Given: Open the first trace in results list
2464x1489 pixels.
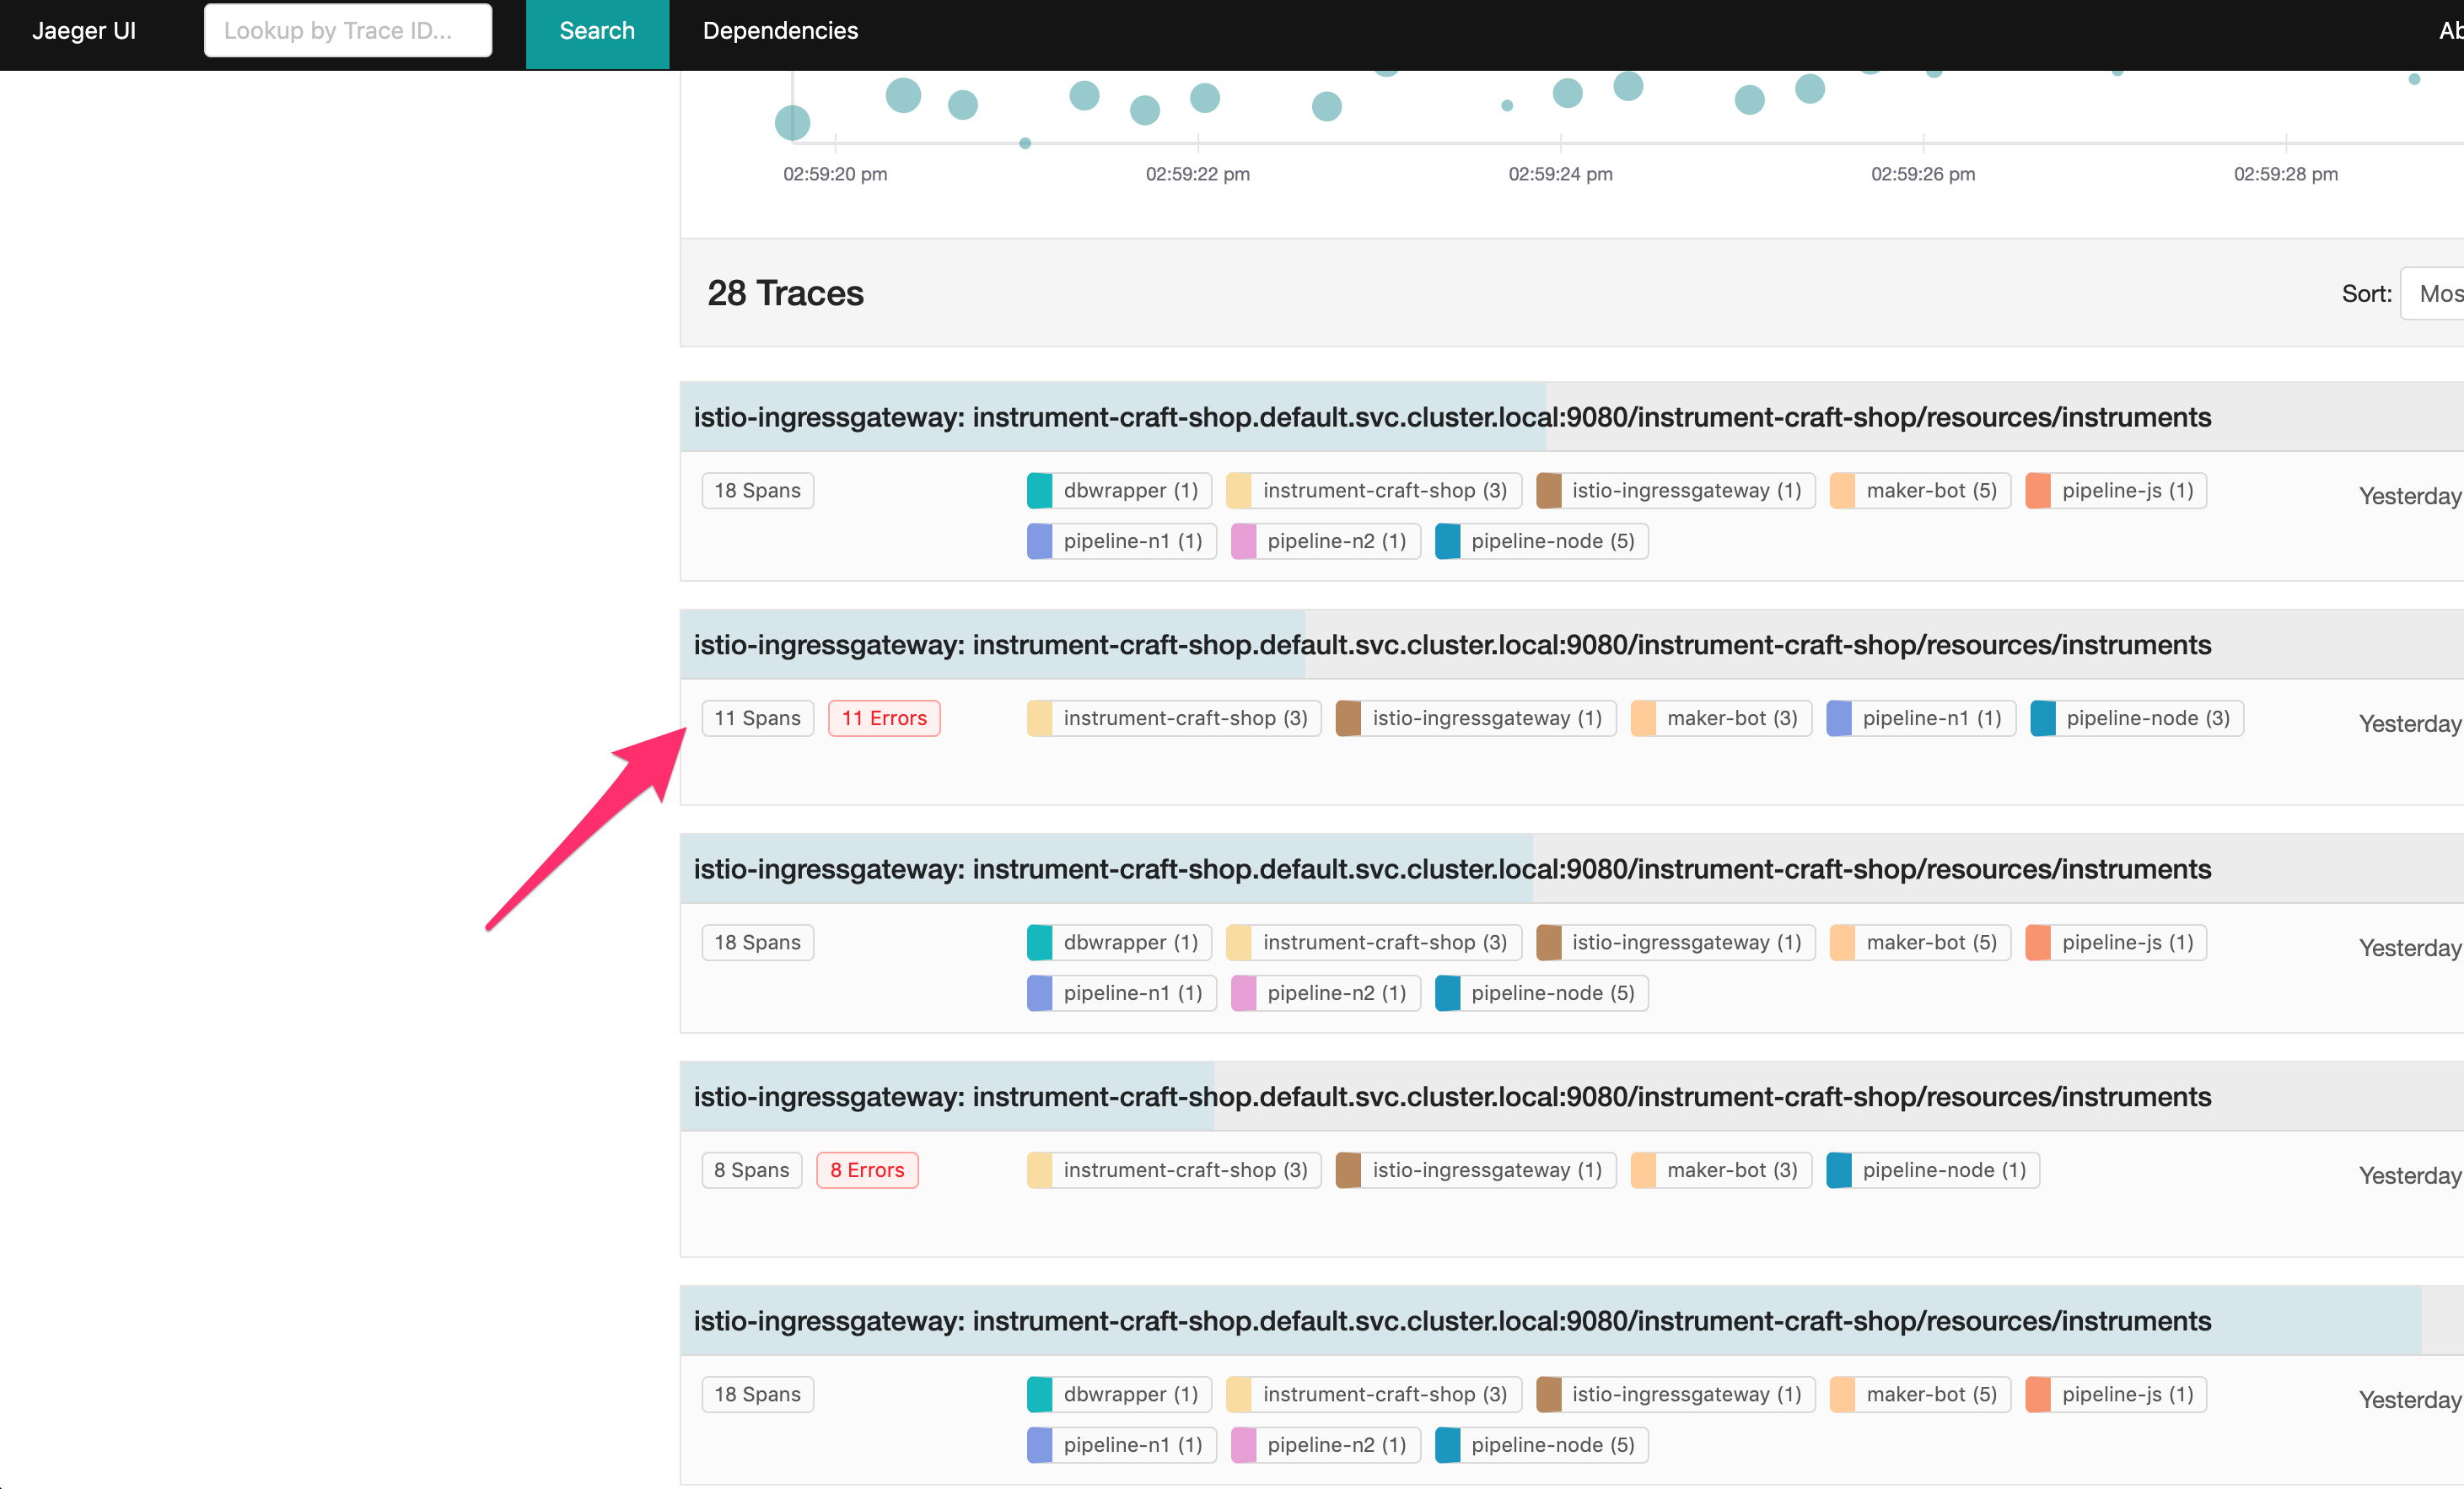Looking at the screenshot, I should tap(1452, 417).
